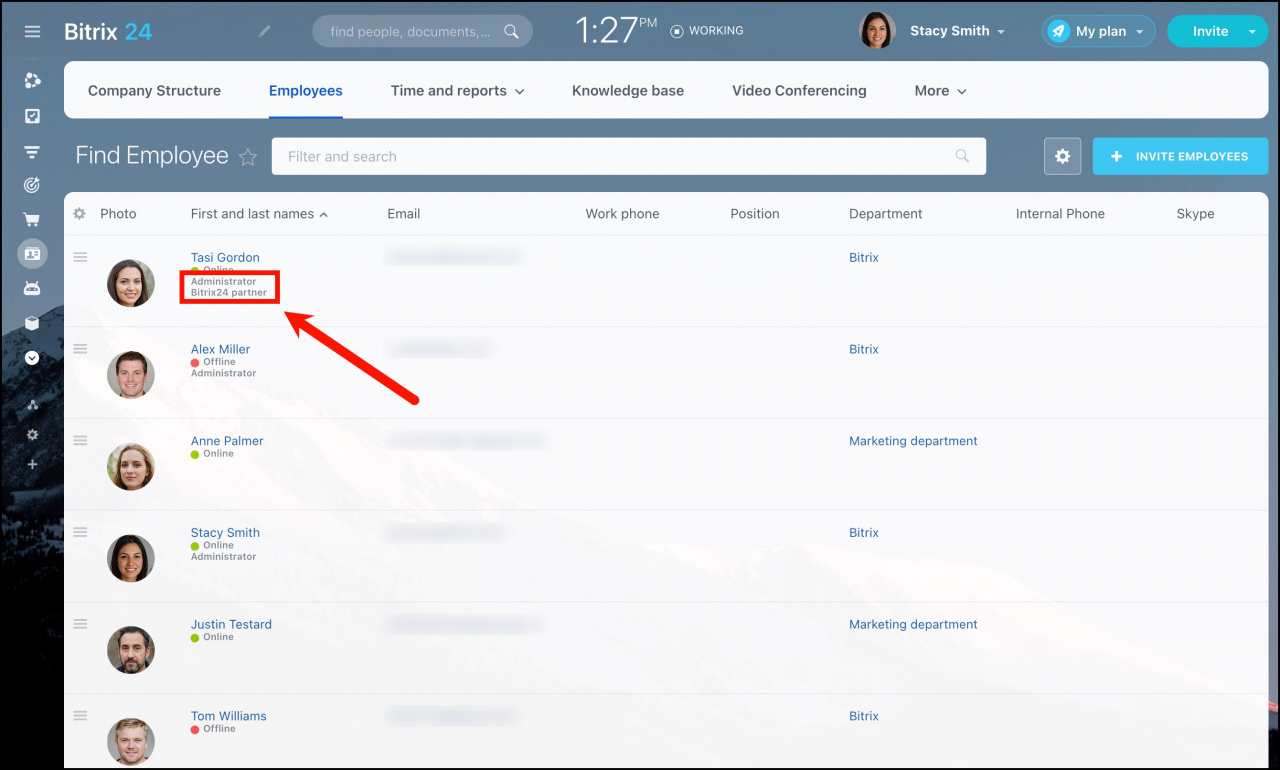Viewport: 1280px width, 770px height.
Task: Click the WORKING status stop icon
Action: pyautogui.click(x=677, y=31)
